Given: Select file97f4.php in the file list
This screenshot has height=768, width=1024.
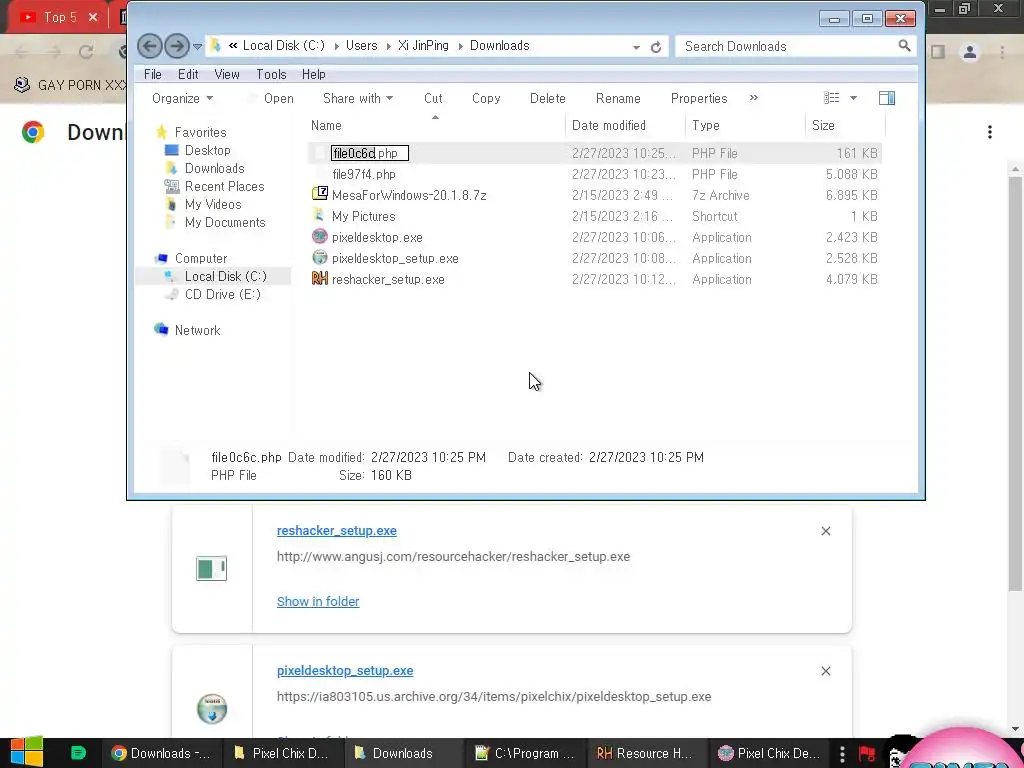Looking at the screenshot, I should point(364,174).
